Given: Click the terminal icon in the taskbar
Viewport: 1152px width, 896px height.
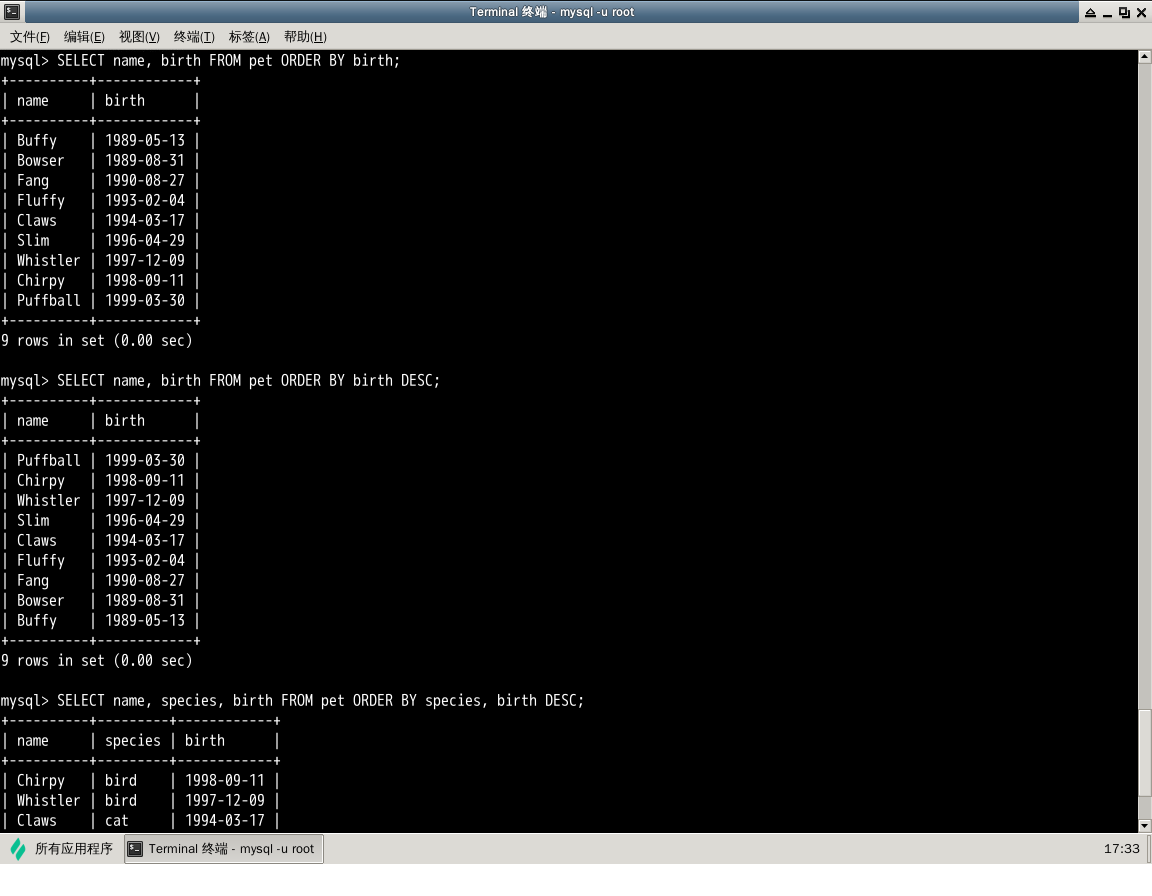Looking at the screenshot, I should pos(135,849).
